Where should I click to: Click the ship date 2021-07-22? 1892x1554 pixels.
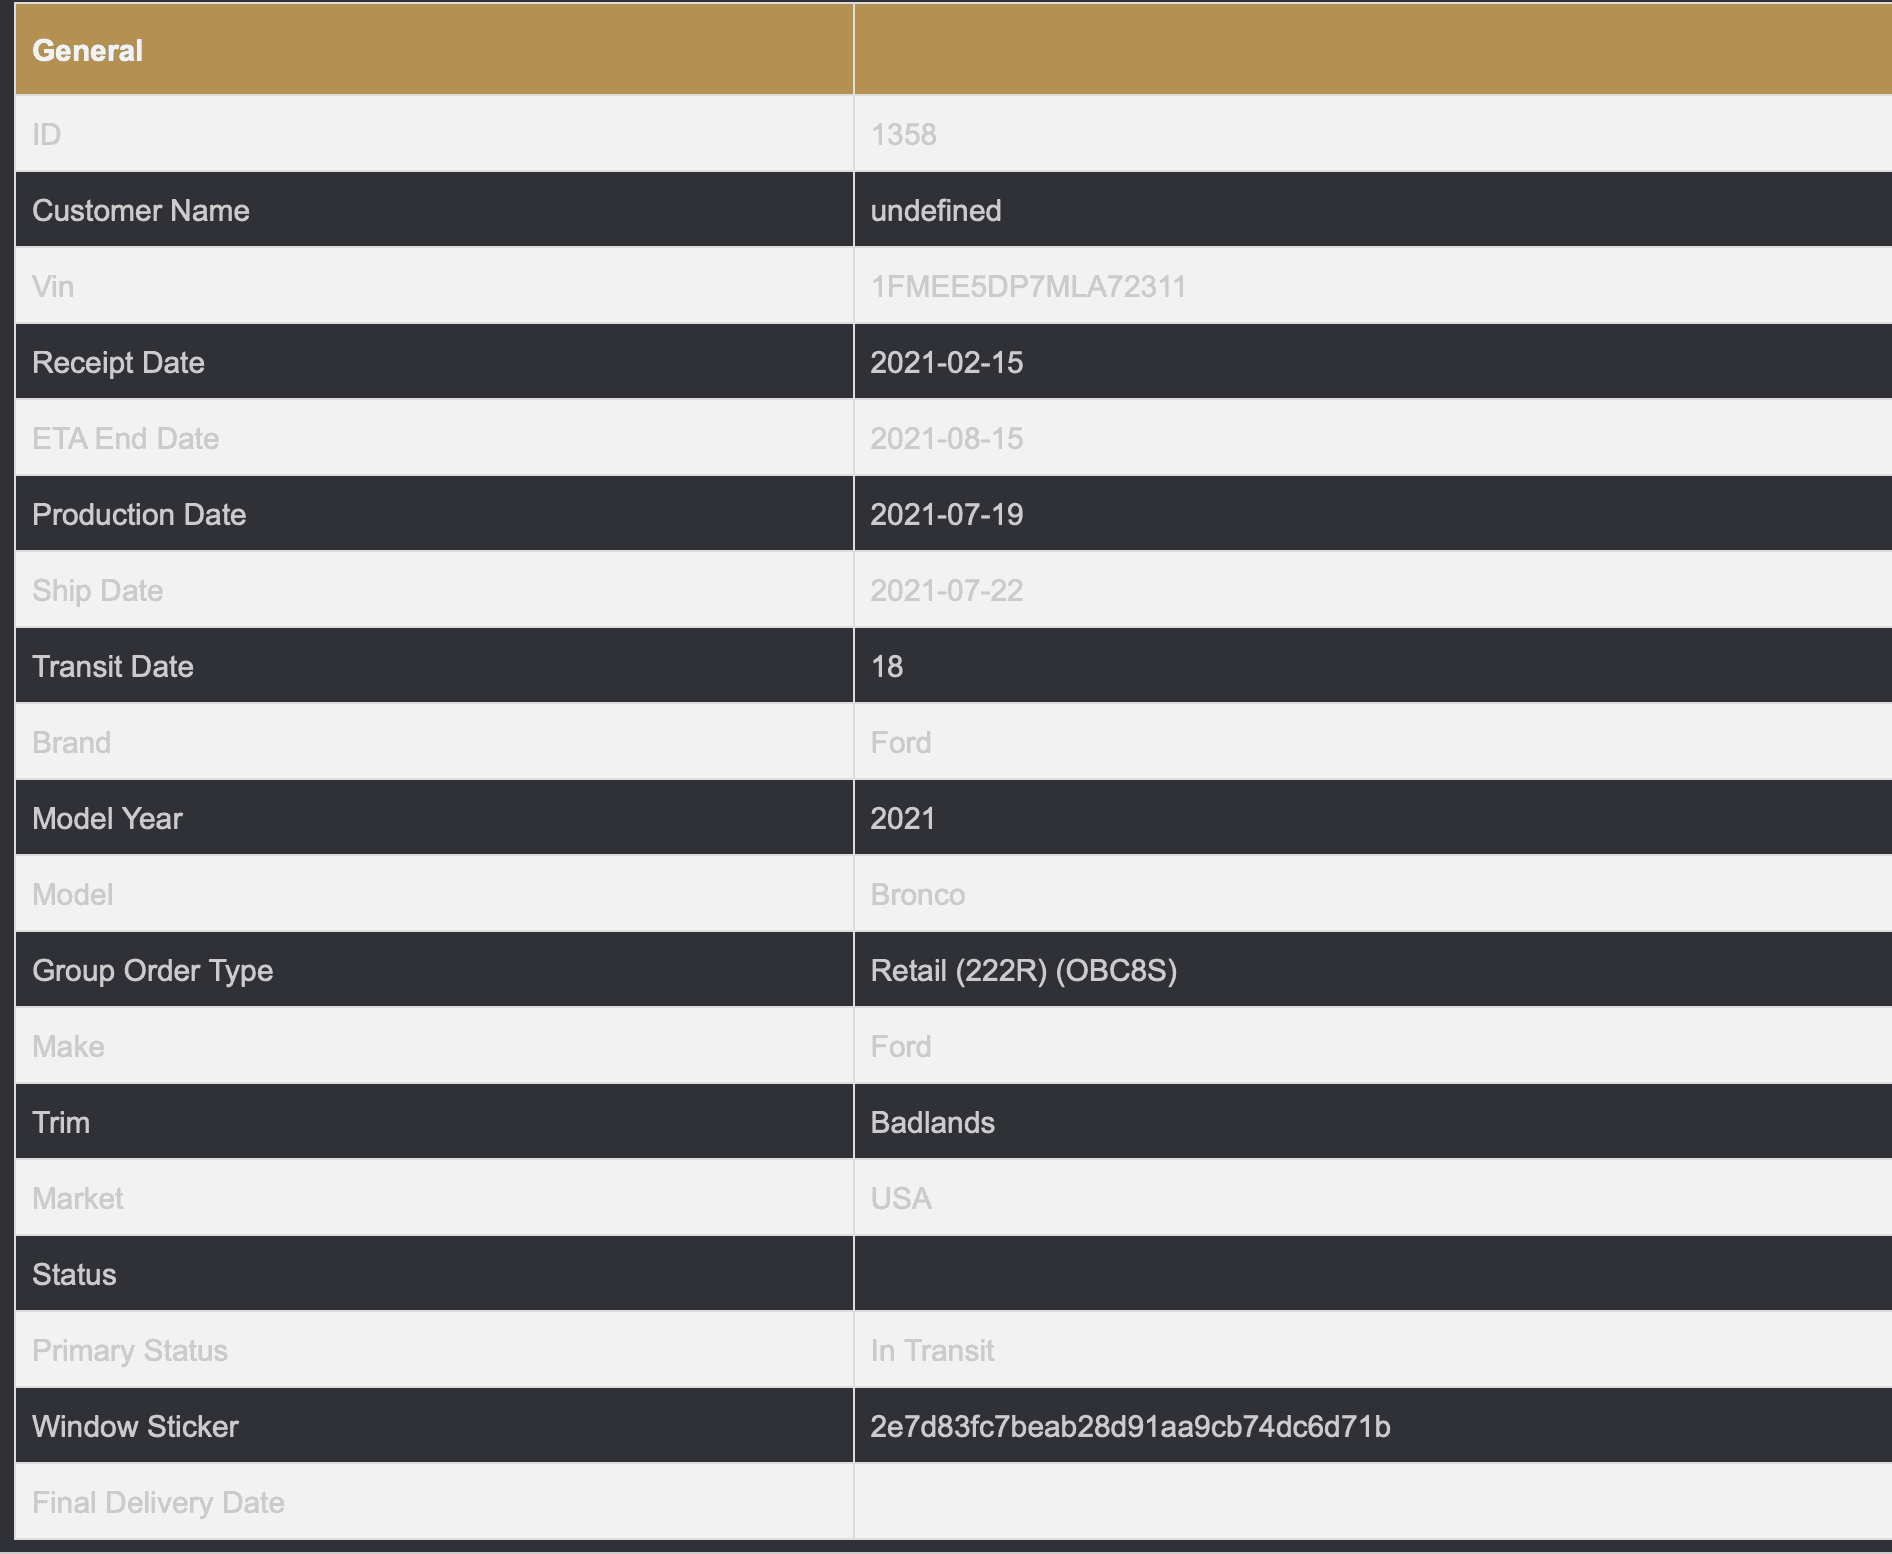[947, 590]
